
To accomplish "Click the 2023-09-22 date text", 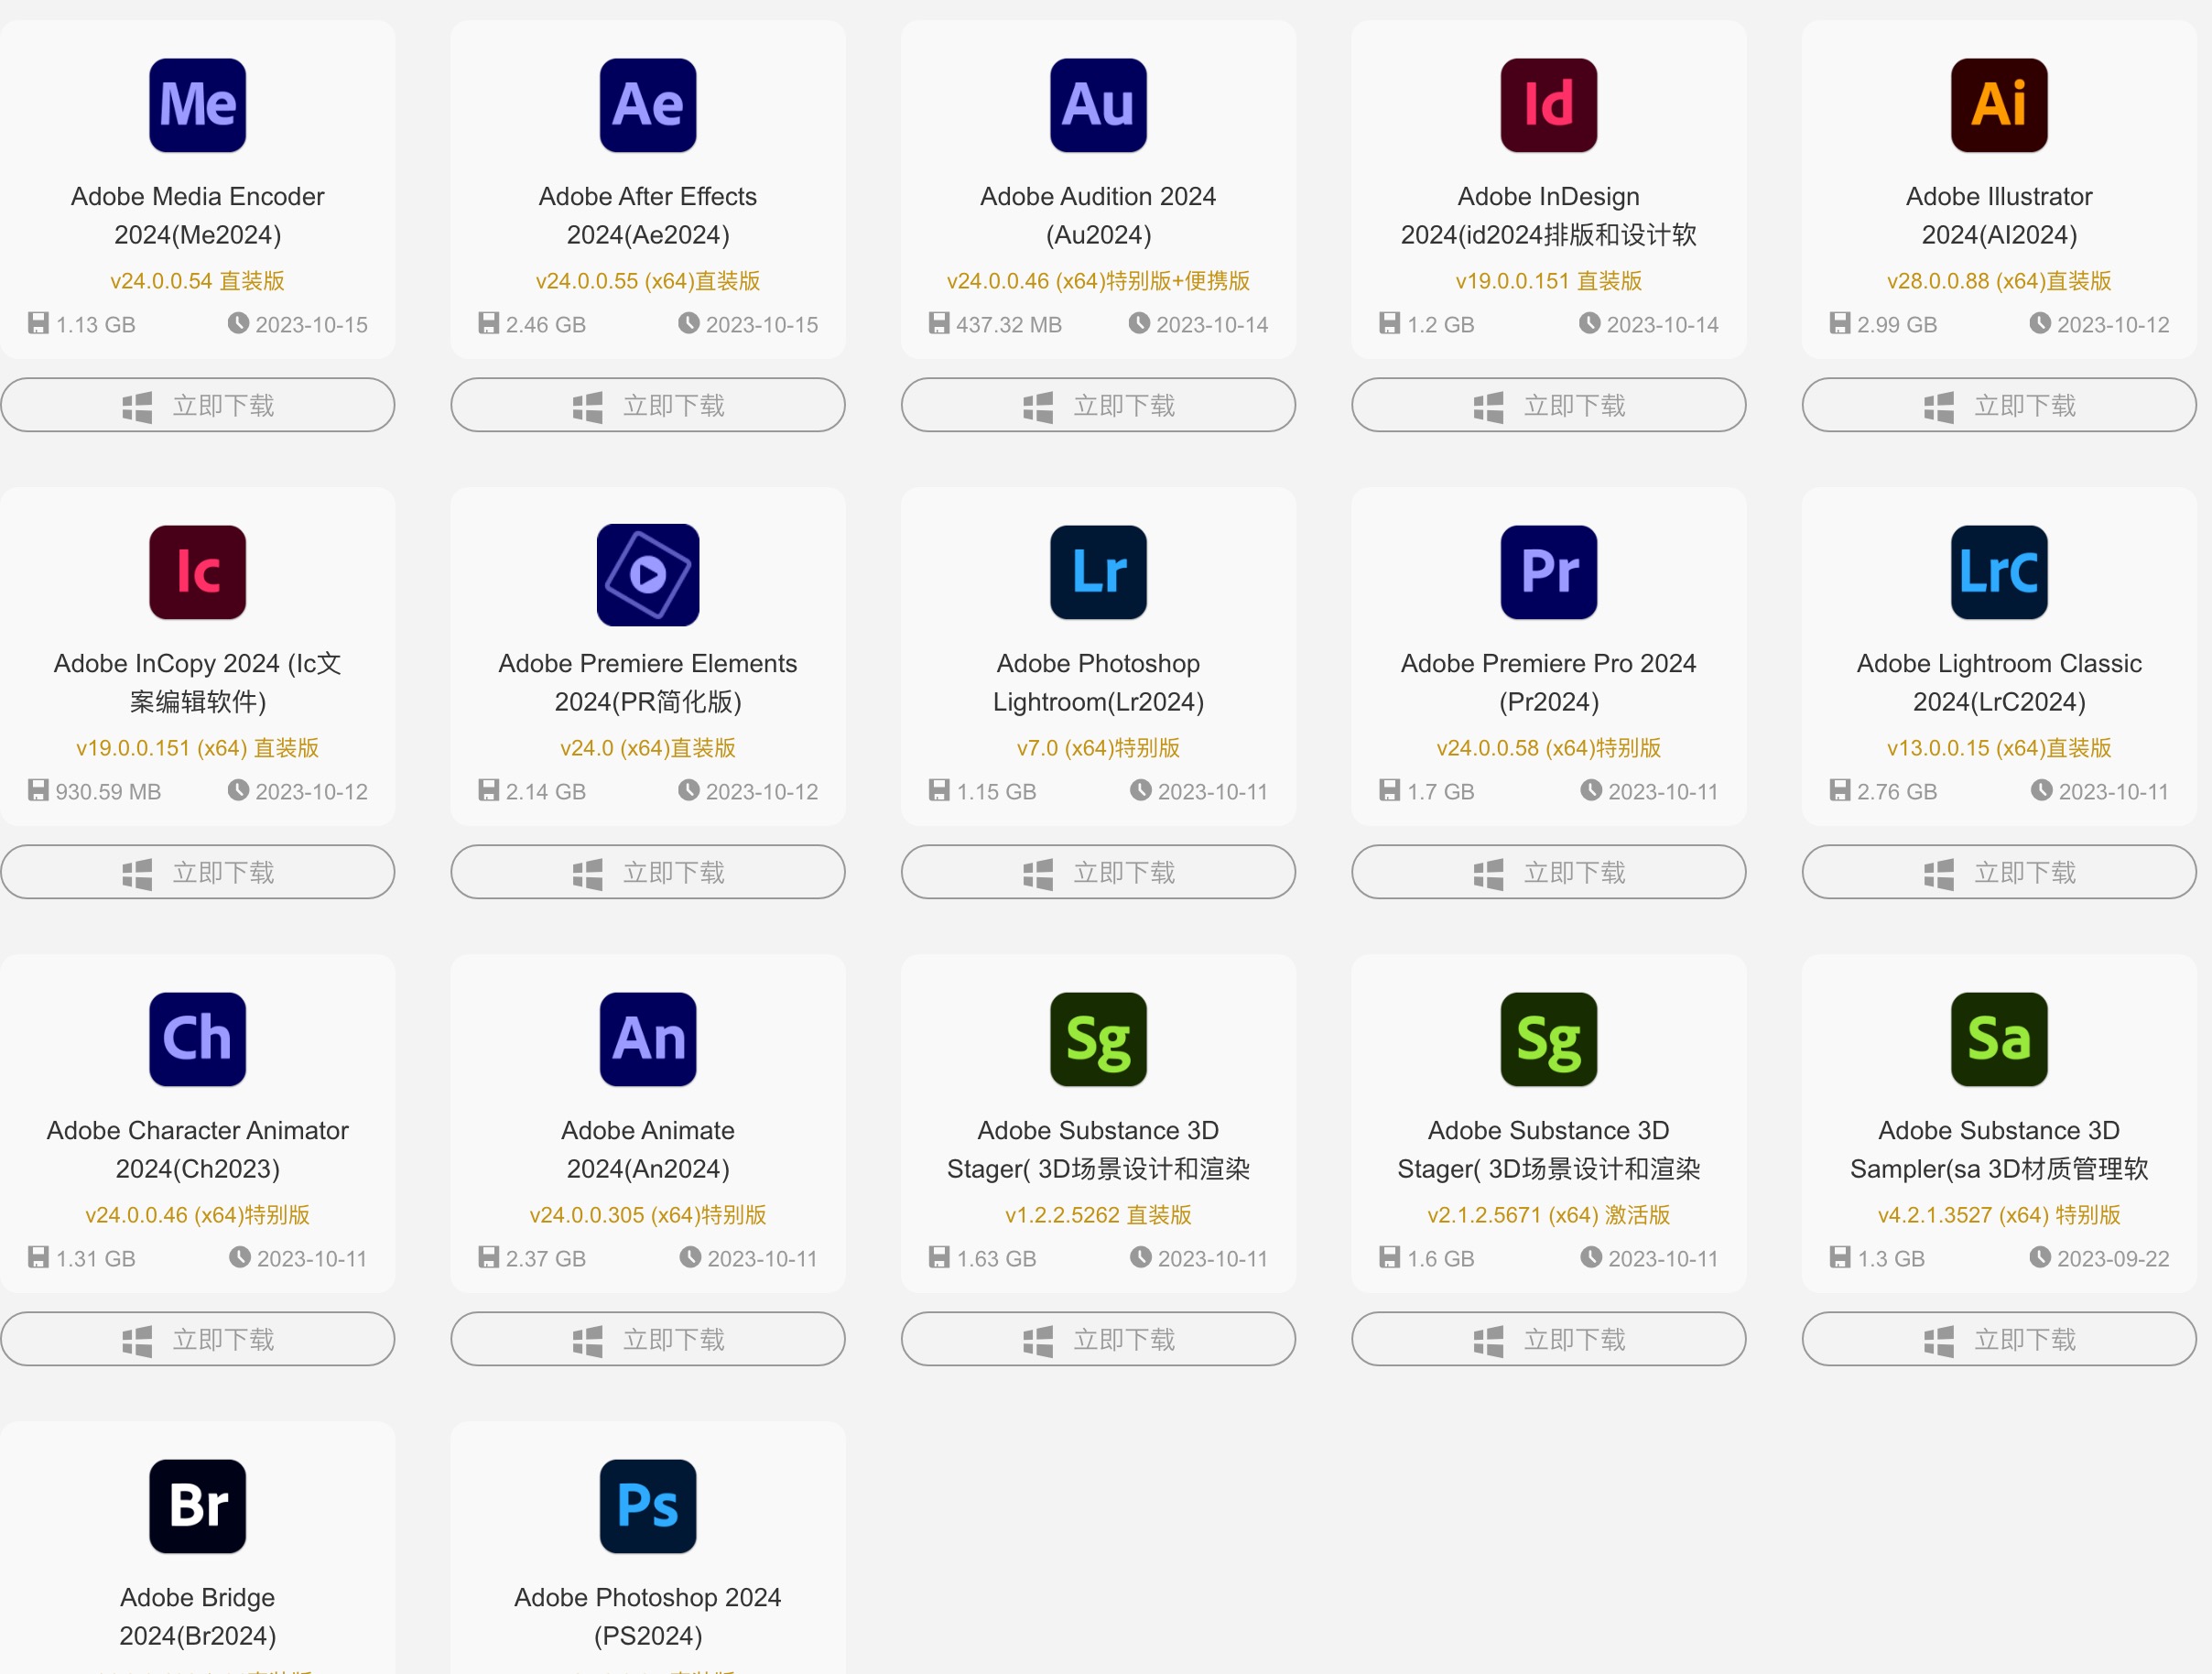I will coord(2113,1259).
